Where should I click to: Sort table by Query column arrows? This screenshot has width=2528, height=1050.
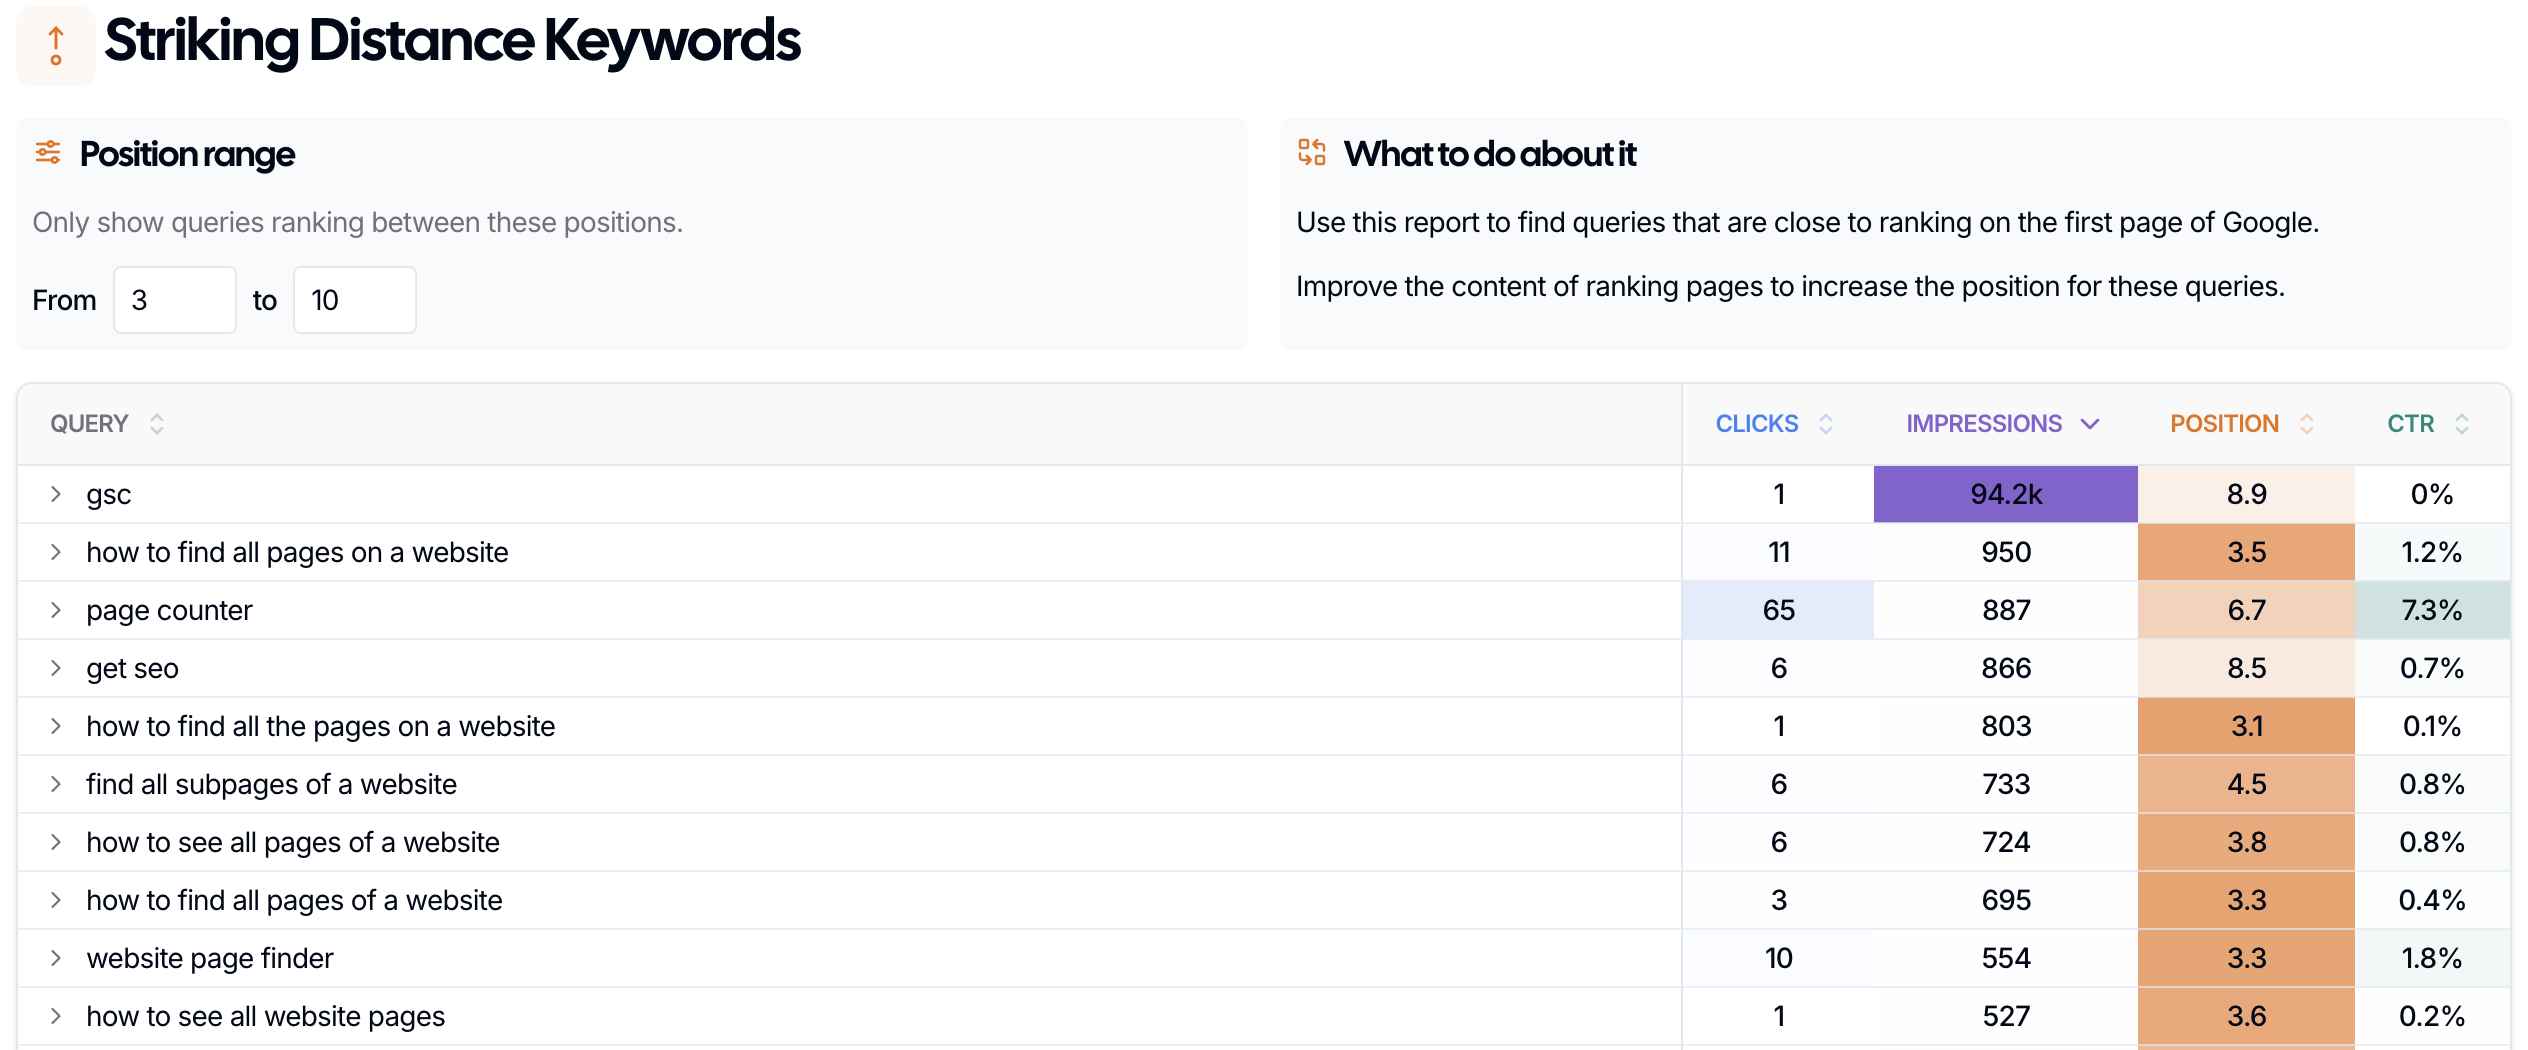click(x=157, y=424)
